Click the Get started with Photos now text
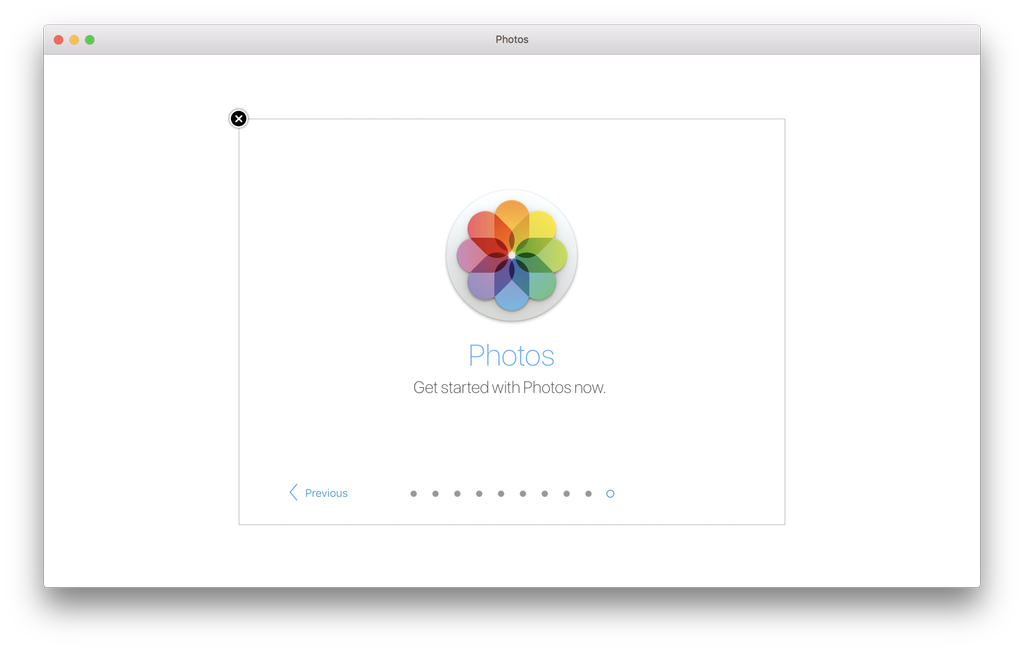Screen dimensions: 1024x650 511,387
